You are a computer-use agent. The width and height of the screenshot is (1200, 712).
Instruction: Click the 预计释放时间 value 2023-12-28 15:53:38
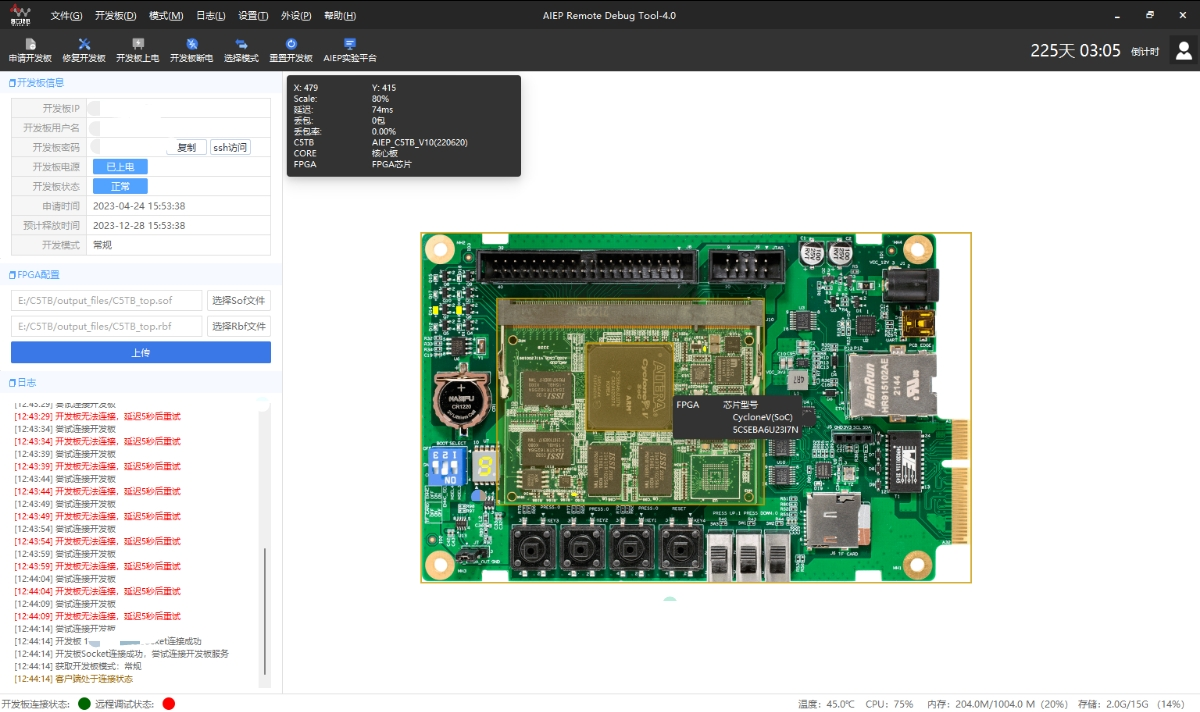pyautogui.click(x=139, y=225)
